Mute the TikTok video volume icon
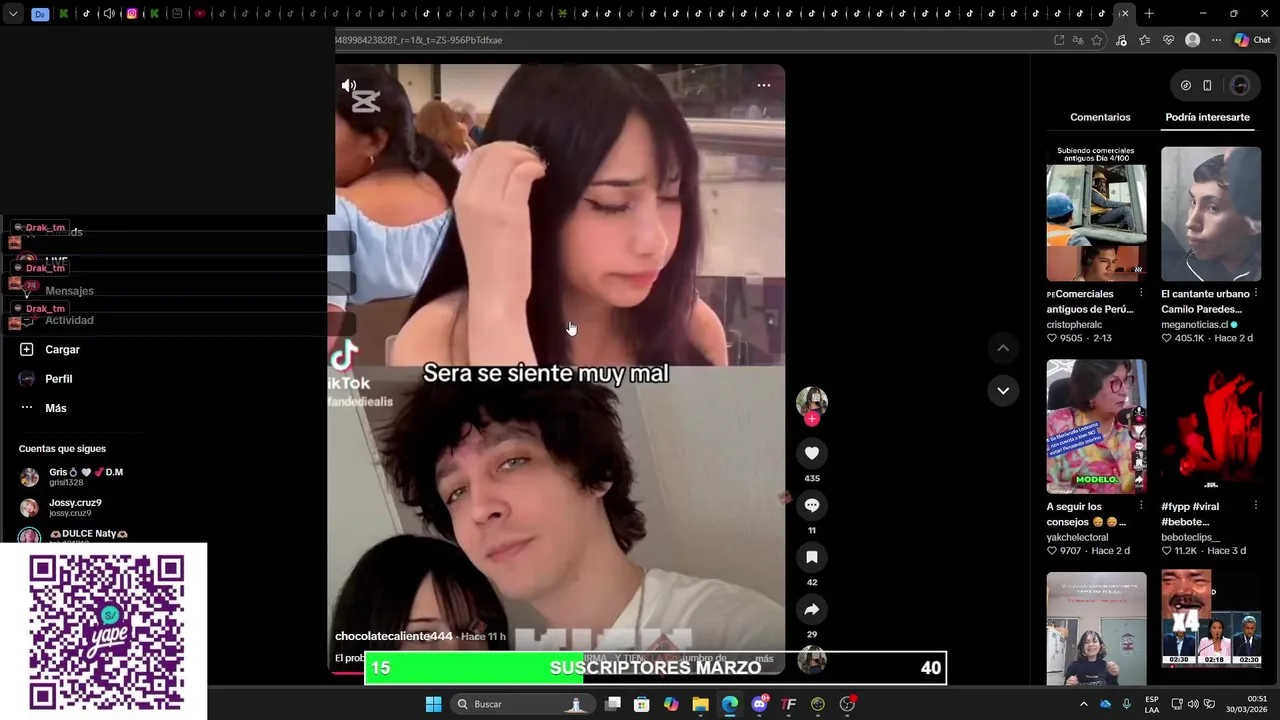 tap(348, 86)
